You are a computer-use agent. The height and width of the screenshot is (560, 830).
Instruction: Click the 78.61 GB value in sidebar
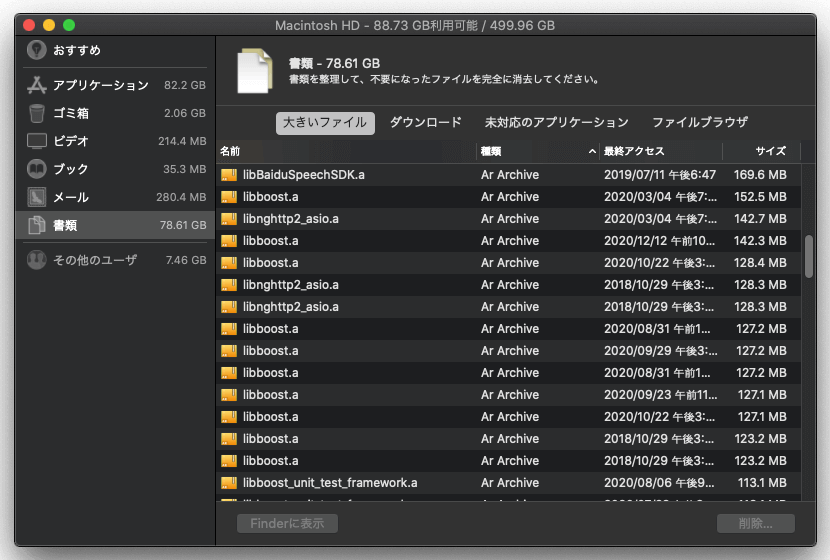click(183, 225)
